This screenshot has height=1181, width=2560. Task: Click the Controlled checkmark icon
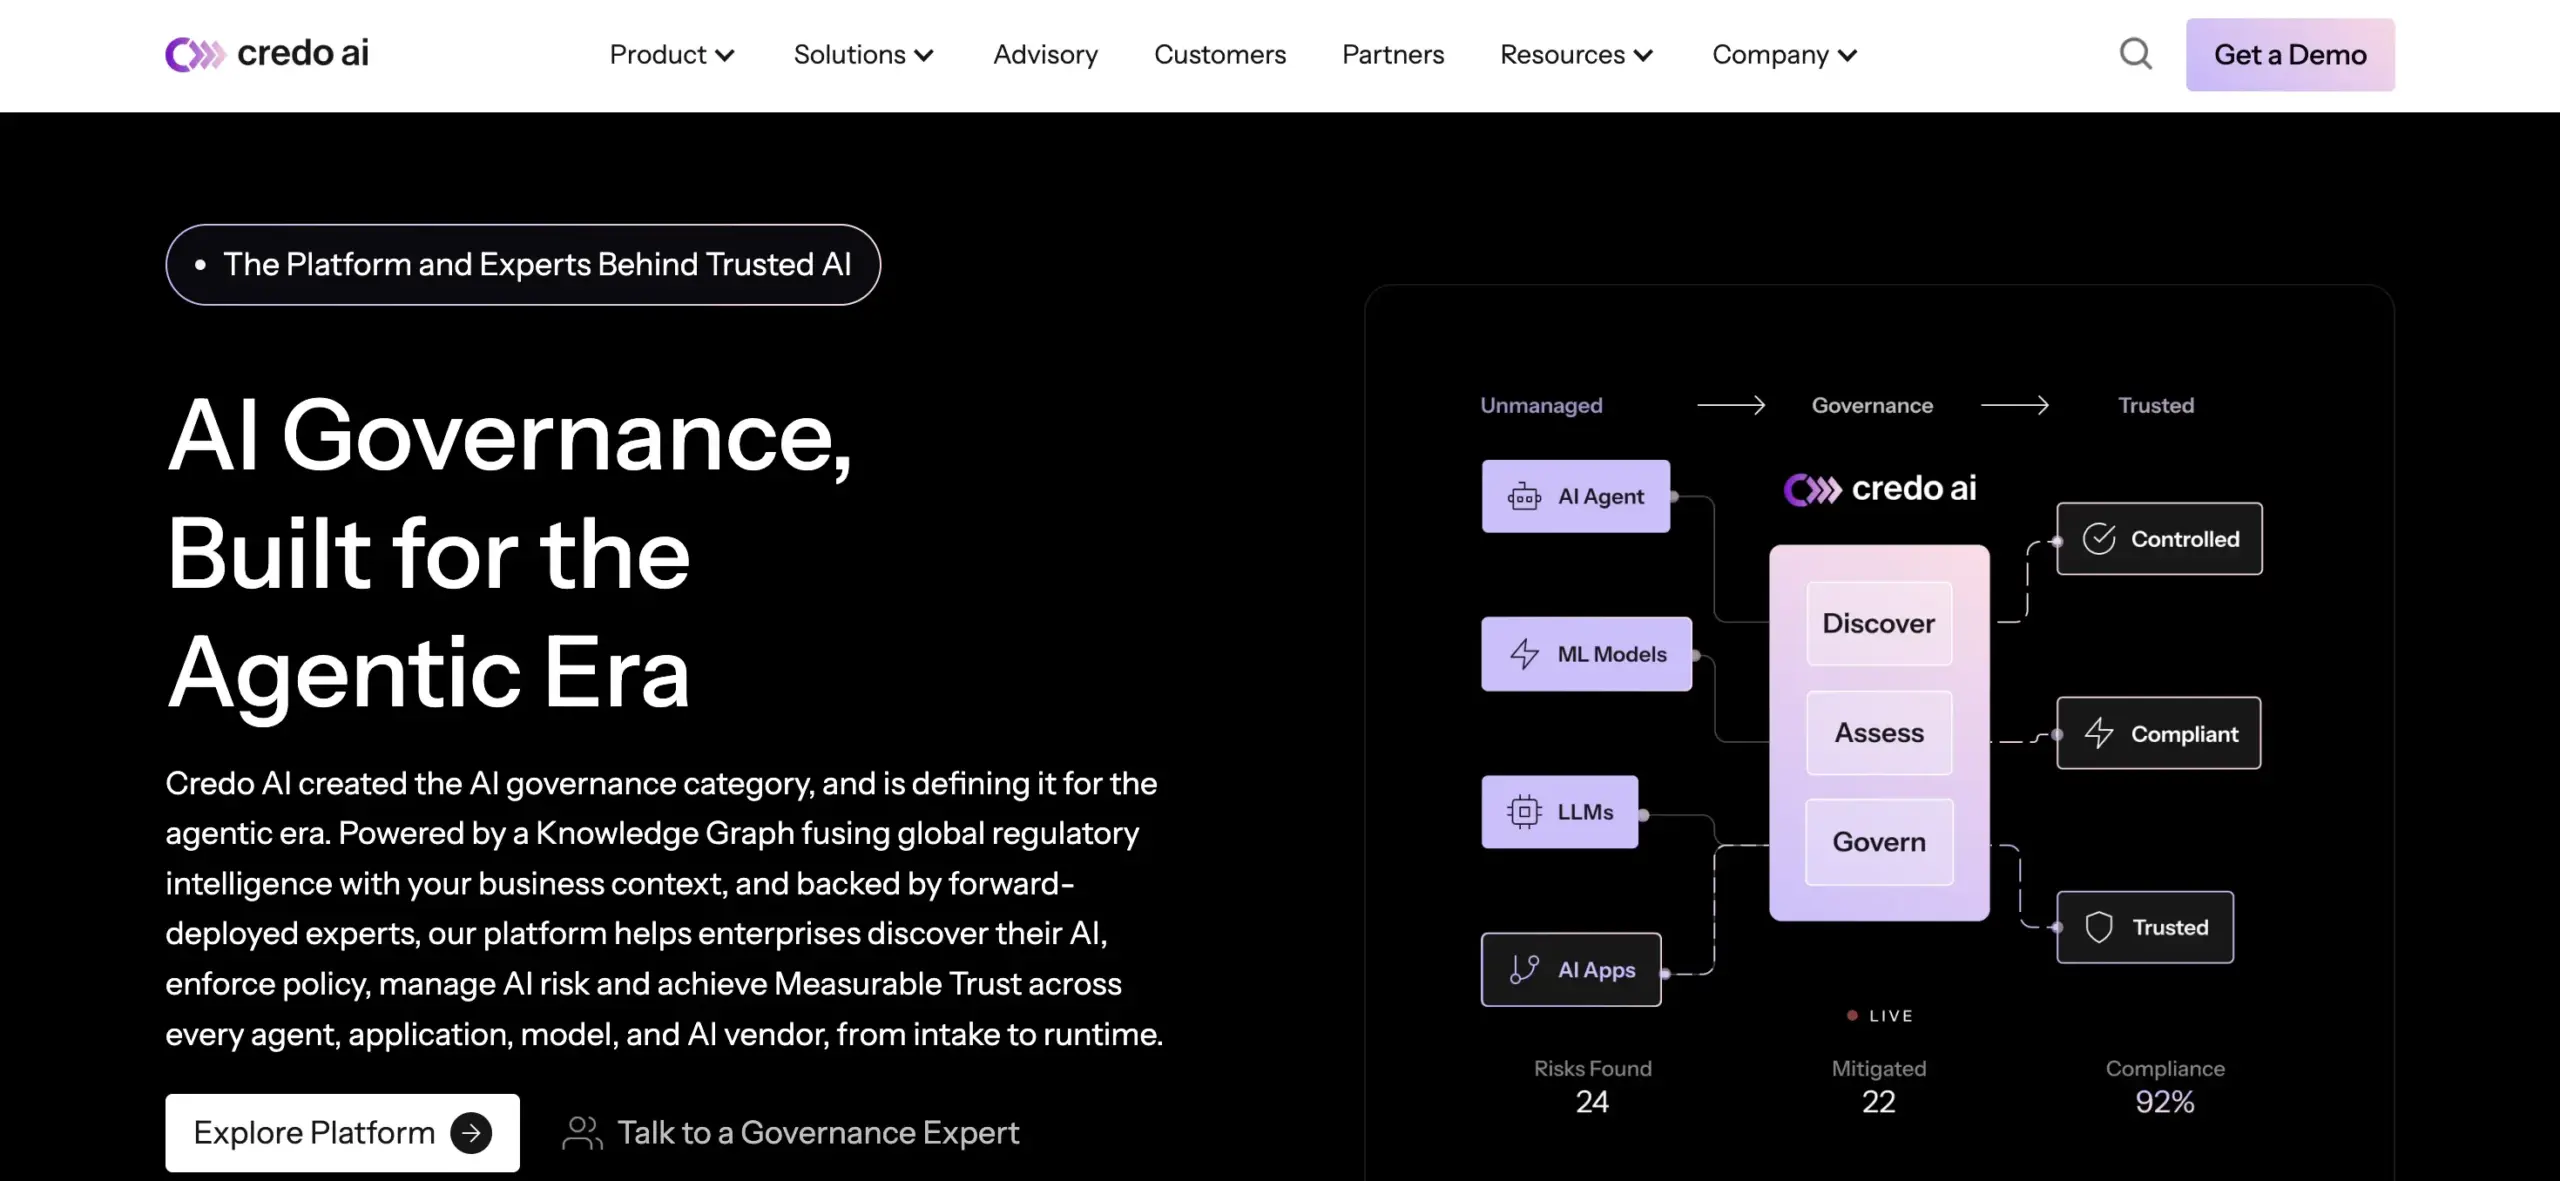tap(2099, 539)
